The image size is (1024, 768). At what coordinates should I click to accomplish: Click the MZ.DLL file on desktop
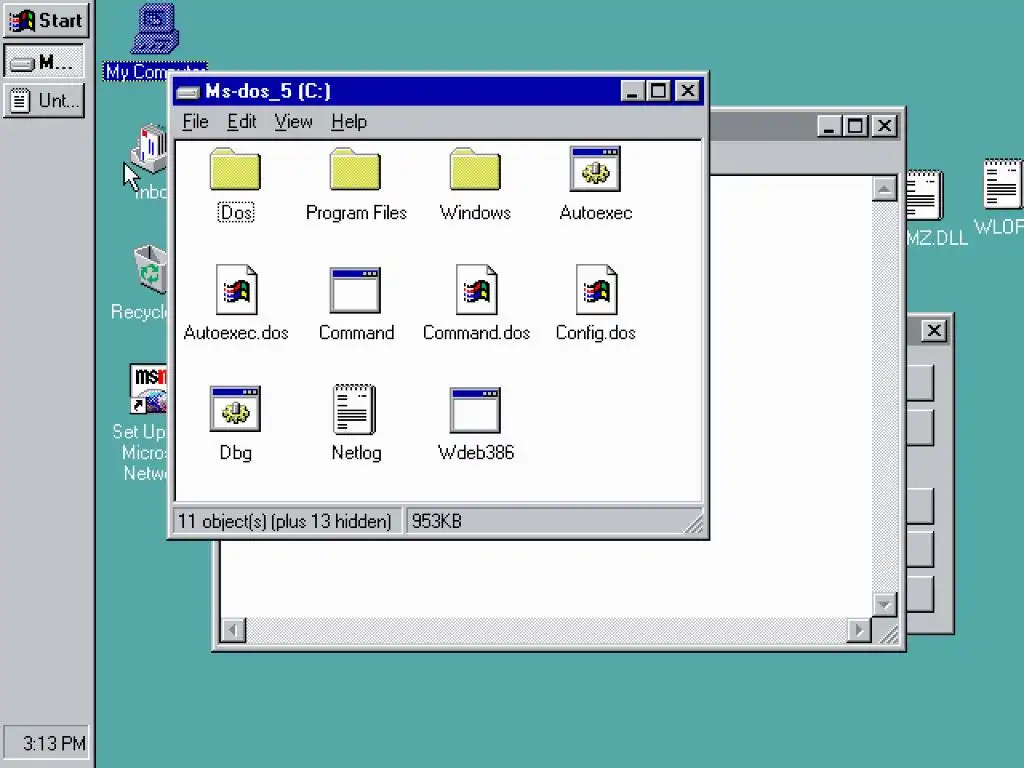(924, 196)
